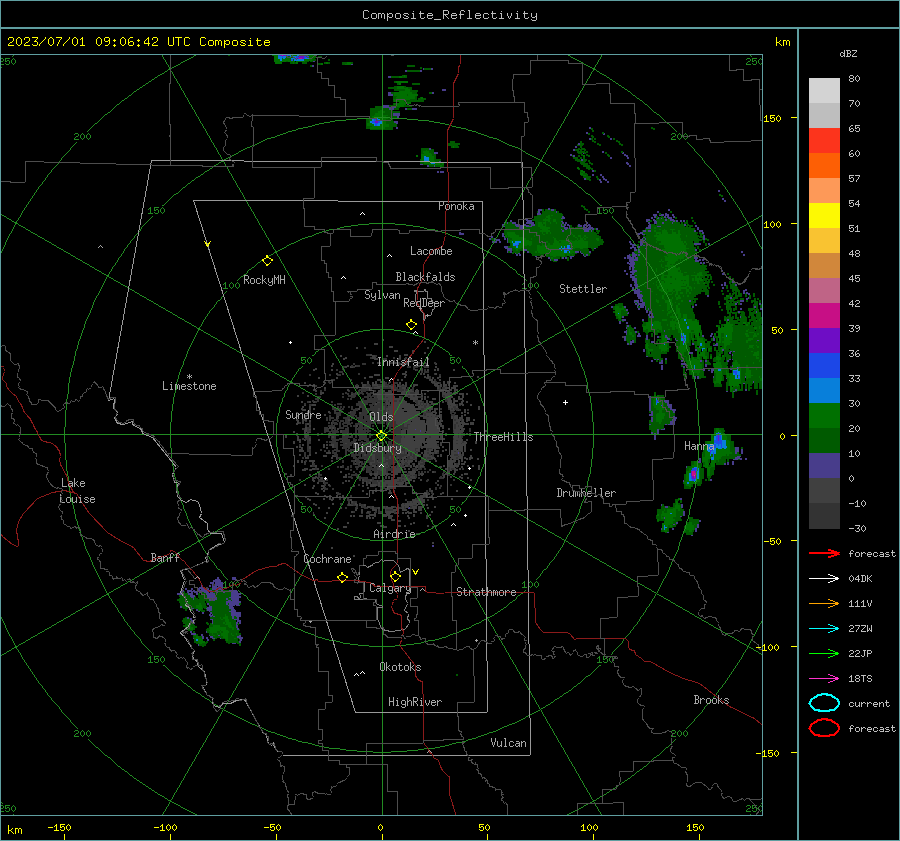Click the dBZ legend heading
This screenshot has height=841, width=900.
pyautogui.click(x=848, y=53)
